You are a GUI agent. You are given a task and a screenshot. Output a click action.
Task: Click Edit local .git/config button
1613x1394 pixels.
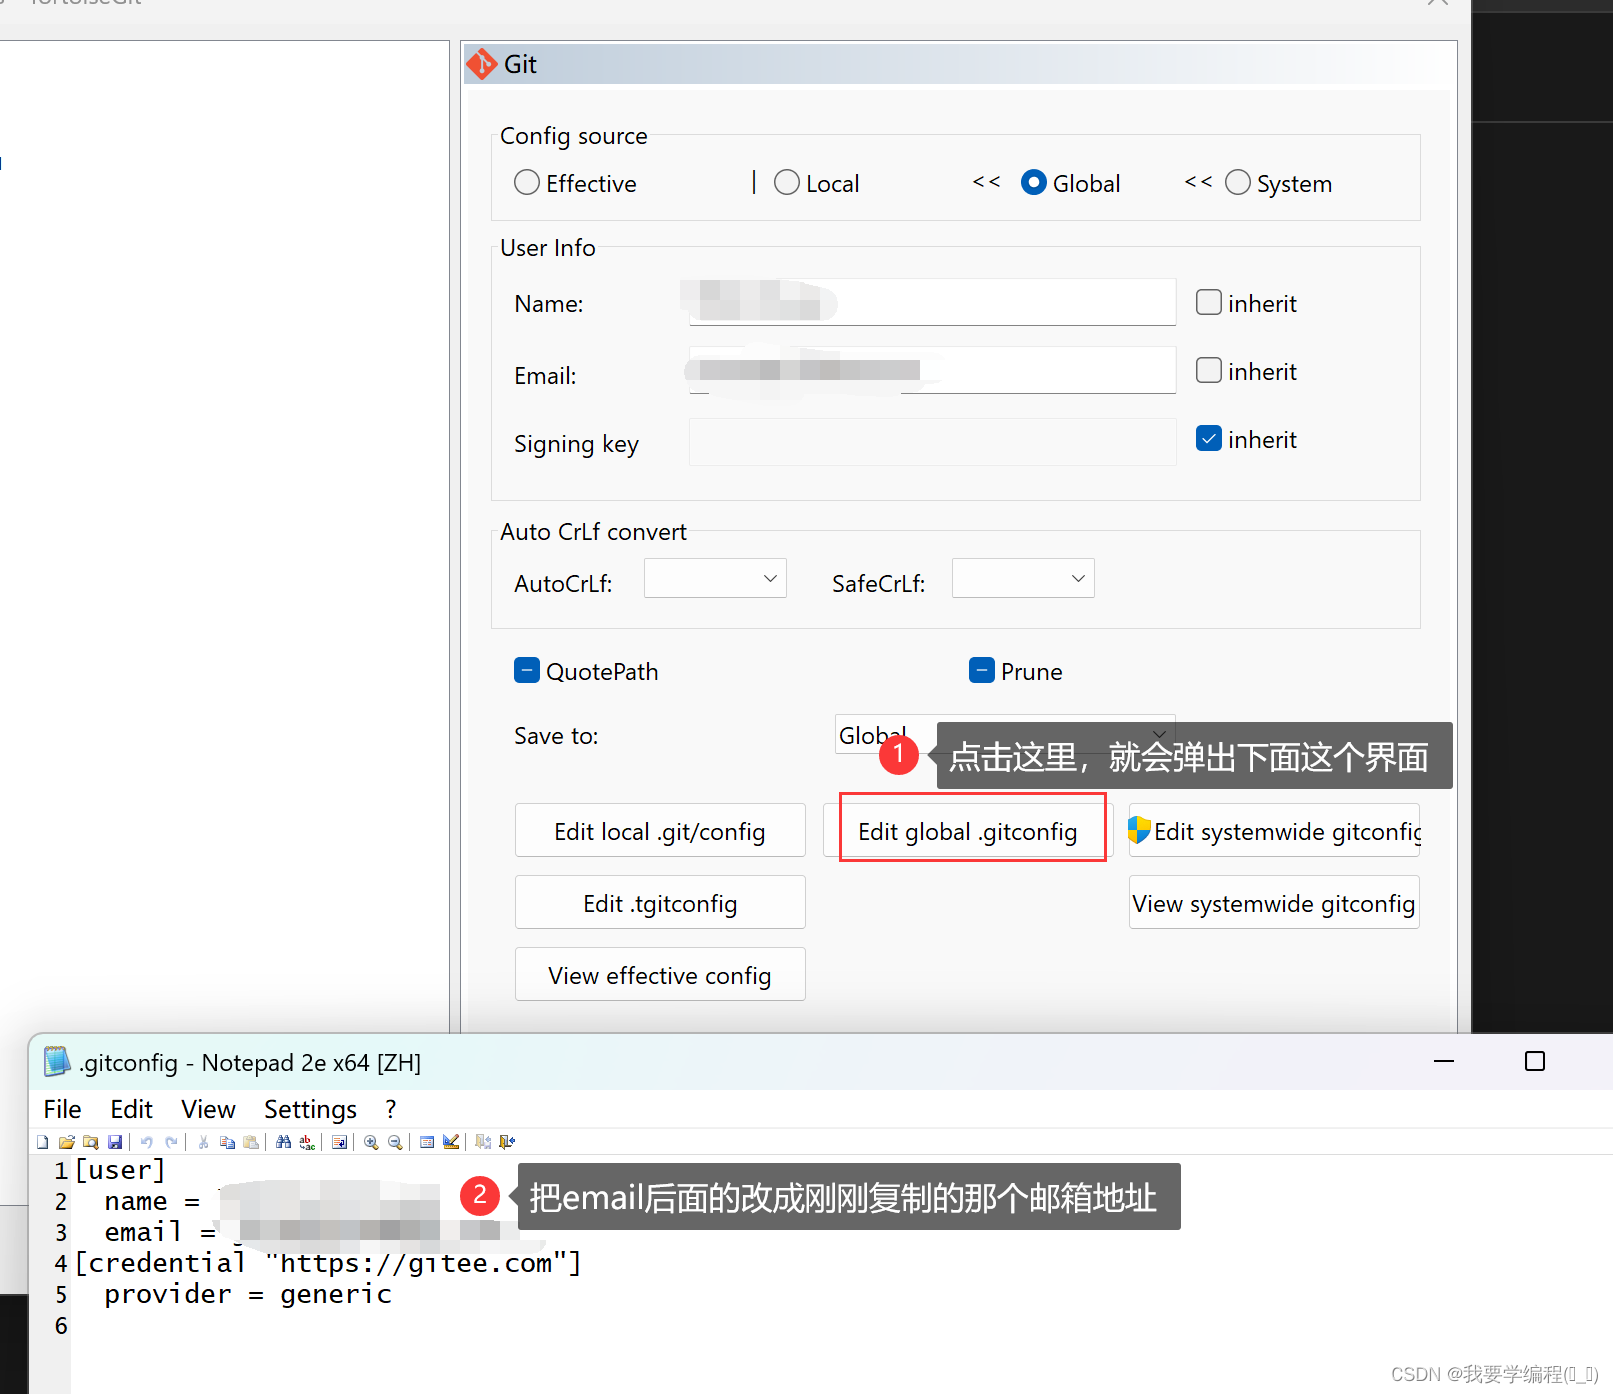coord(660,831)
